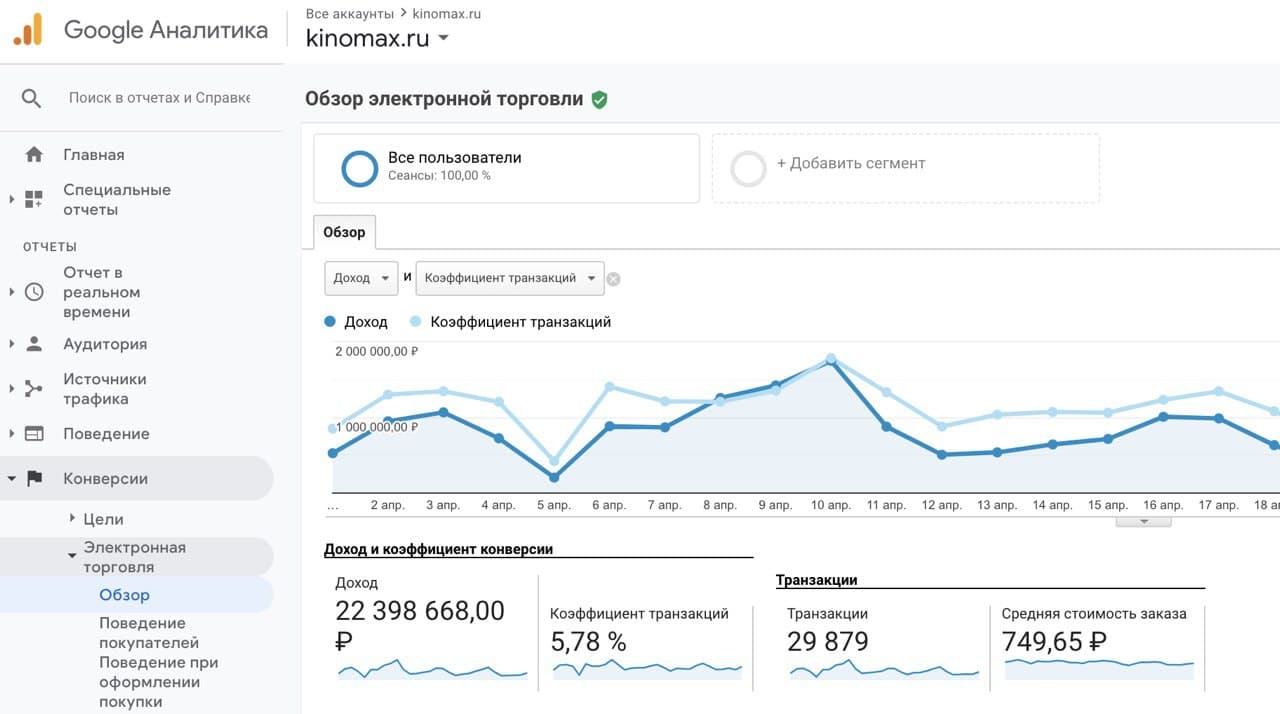This screenshot has width=1280, height=714.
Task: Collapse the Конверсии section arrow
Action: click(12, 479)
